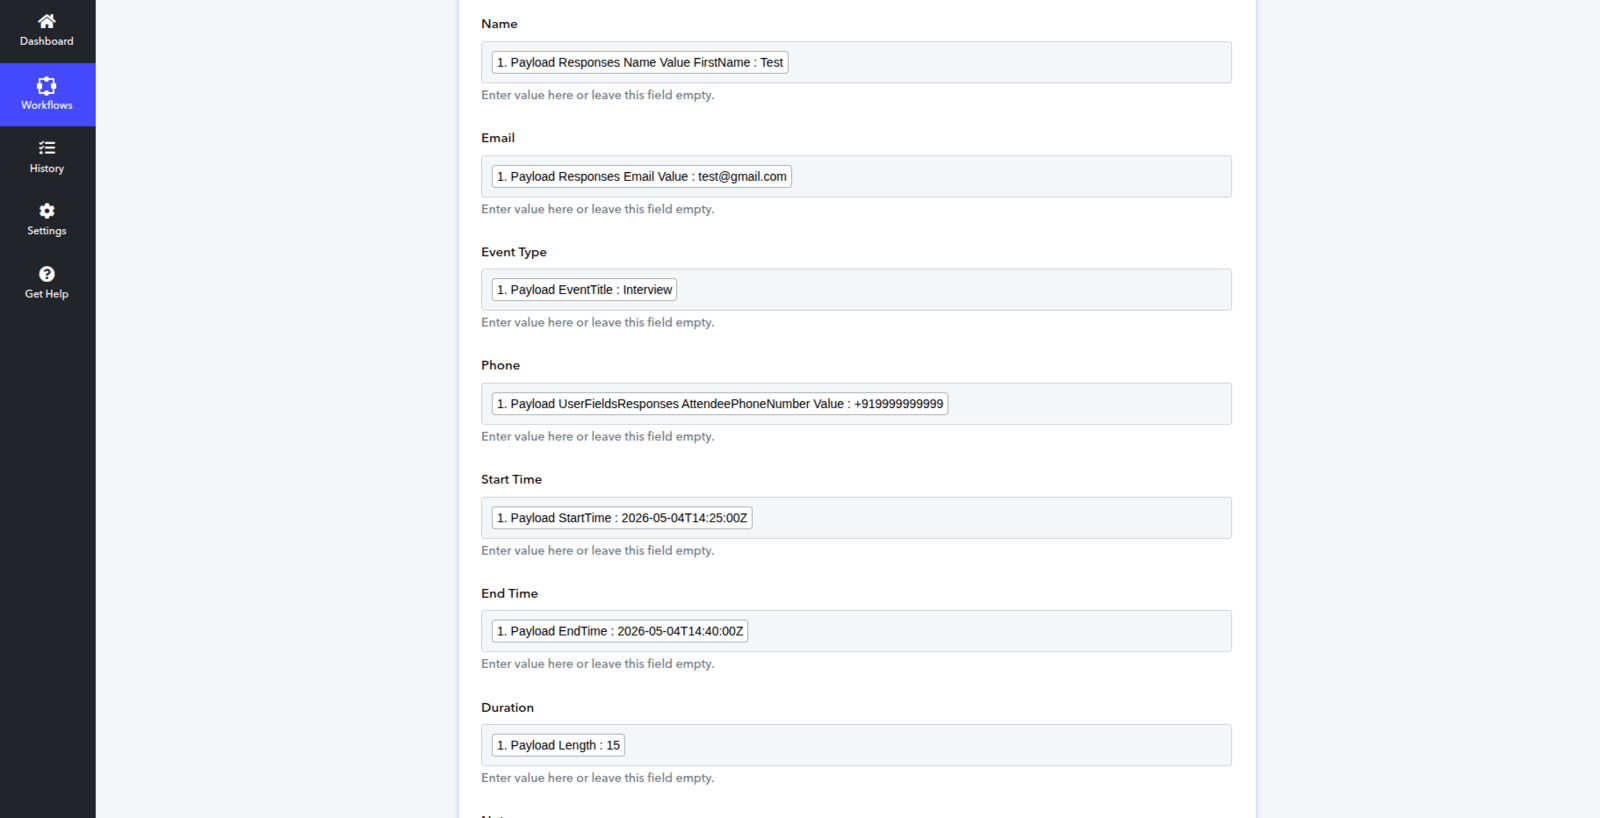
Task: Select the FirstName : Test payload tag
Action: point(640,62)
